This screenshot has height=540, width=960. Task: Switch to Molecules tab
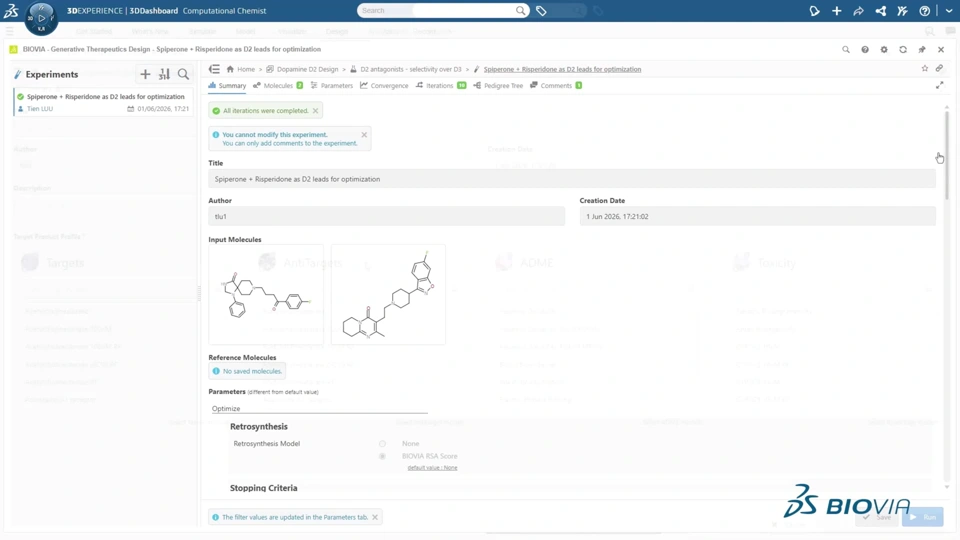pyautogui.click(x=278, y=86)
